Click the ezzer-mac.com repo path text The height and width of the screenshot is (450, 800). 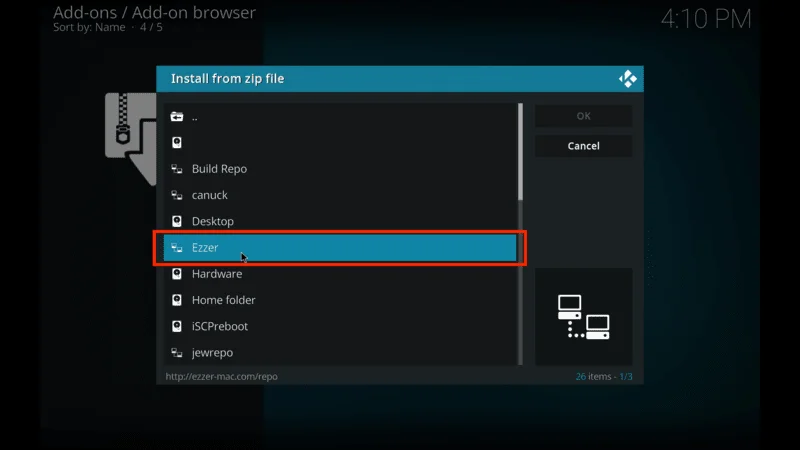(222, 377)
